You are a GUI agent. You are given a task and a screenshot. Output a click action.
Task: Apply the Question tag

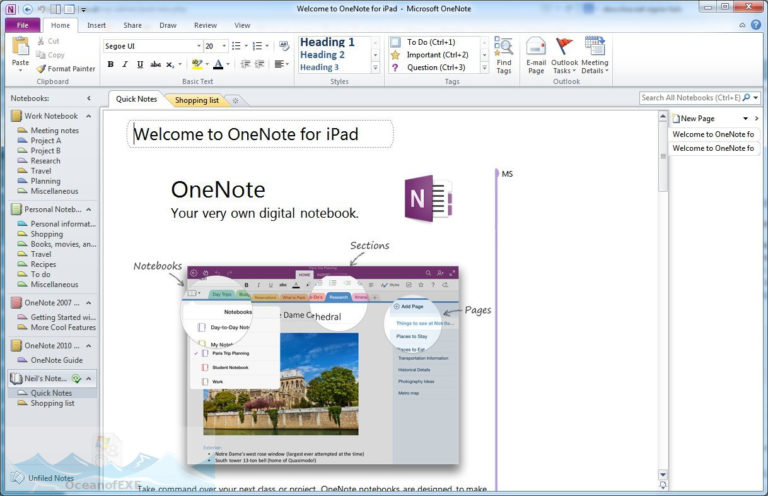pos(395,68)
